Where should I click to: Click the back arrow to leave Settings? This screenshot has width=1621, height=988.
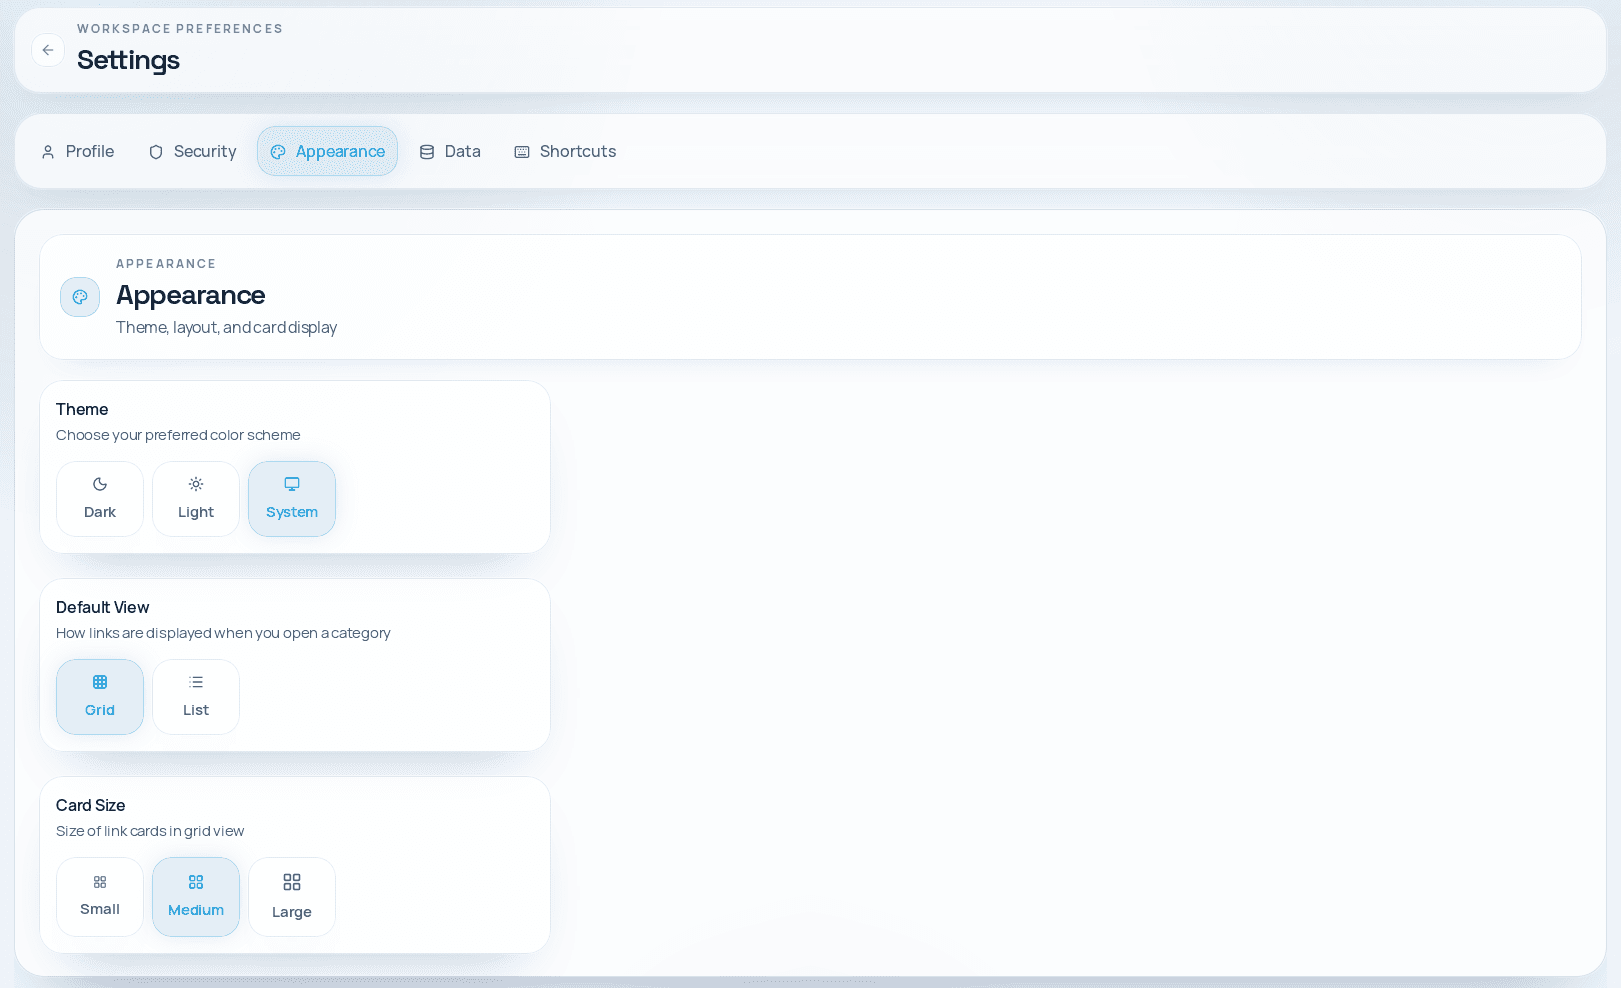pyautogui.click(x=48, y=50)
